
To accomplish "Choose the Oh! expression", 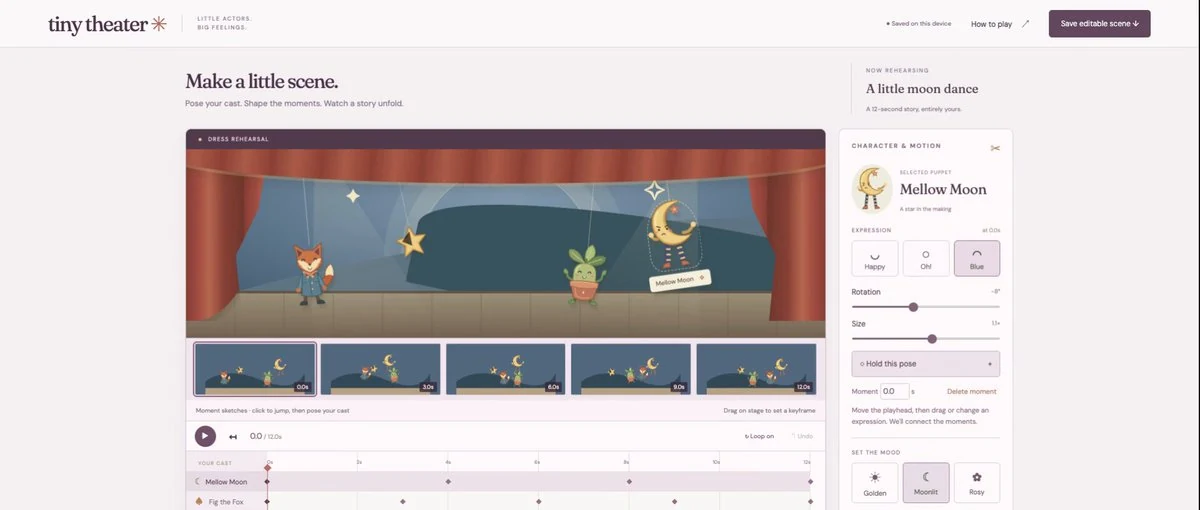I will tap(926, 258).
